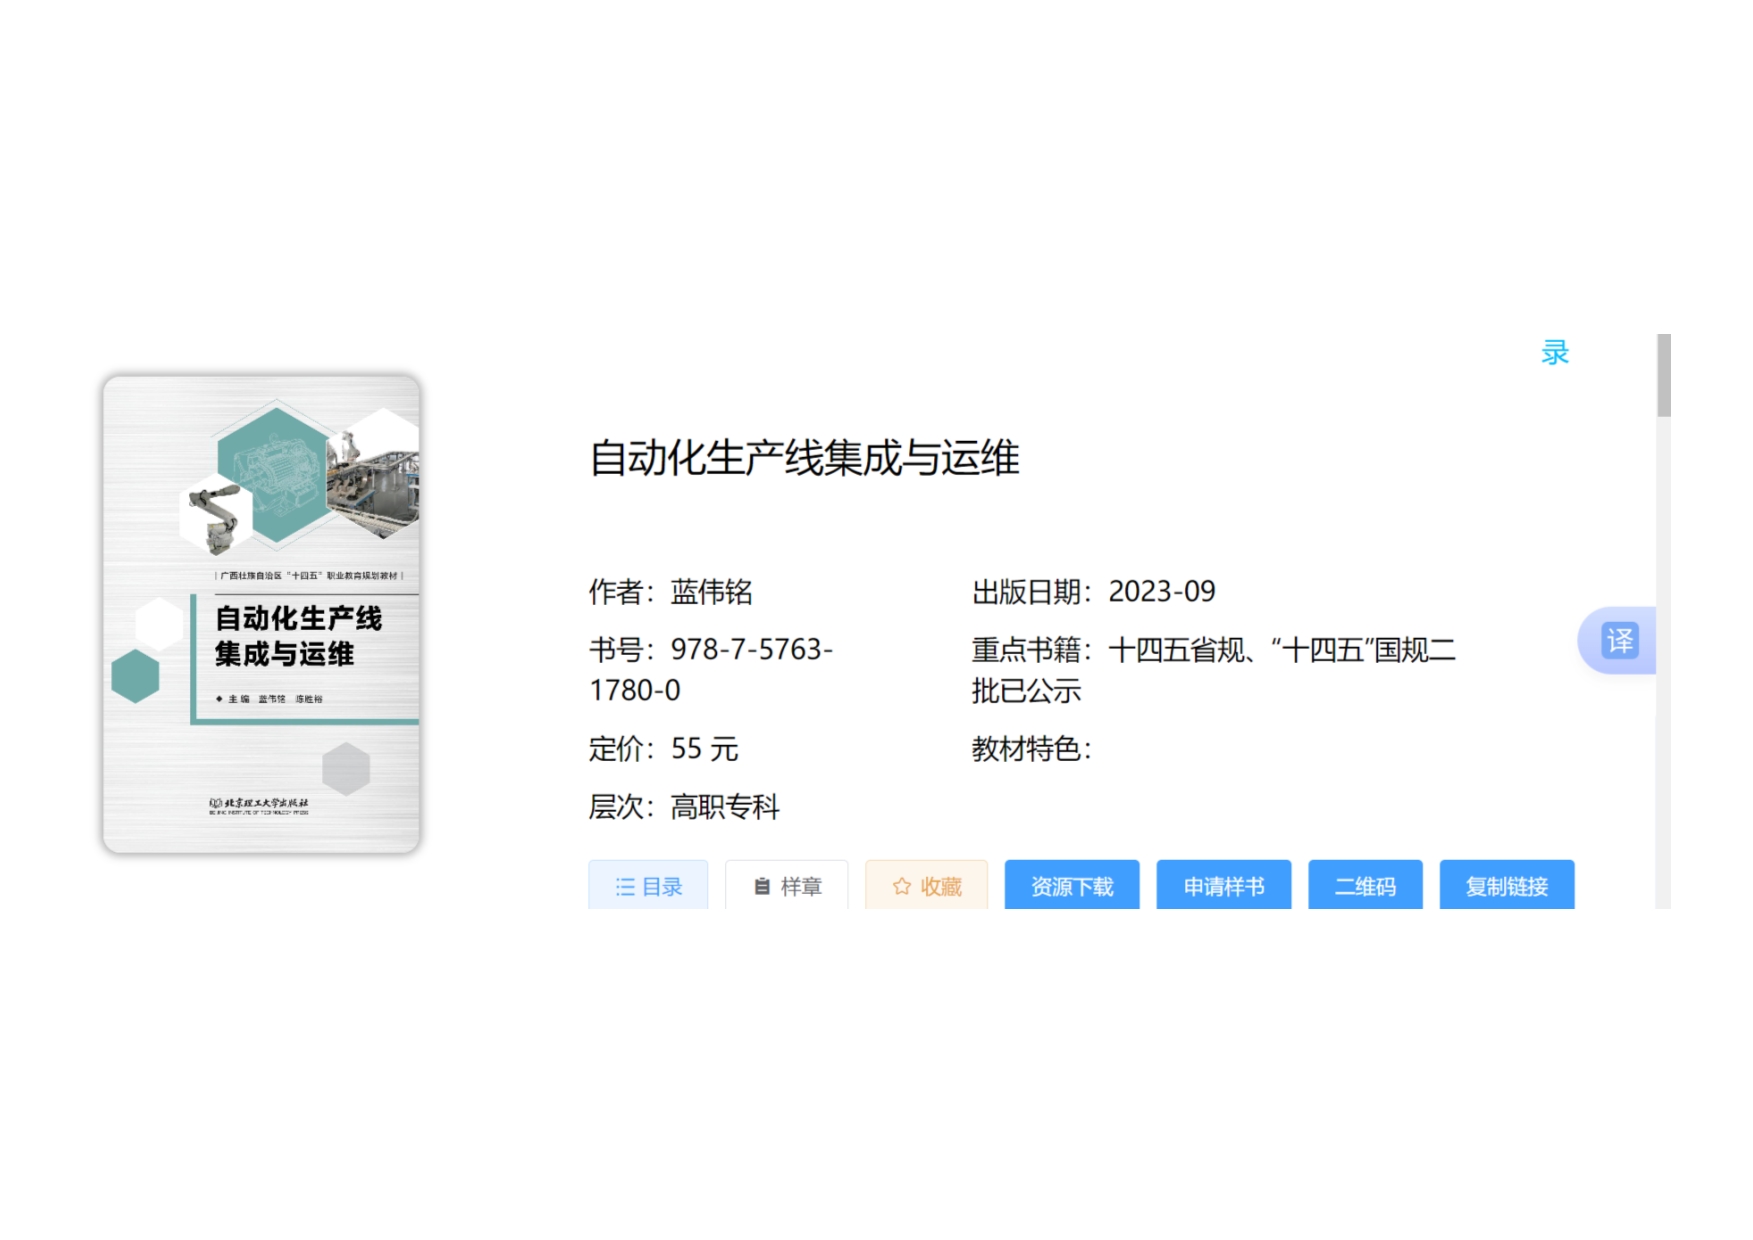
Task: Copy the book link with 复制链接
Action: [x=1506, y=886]
